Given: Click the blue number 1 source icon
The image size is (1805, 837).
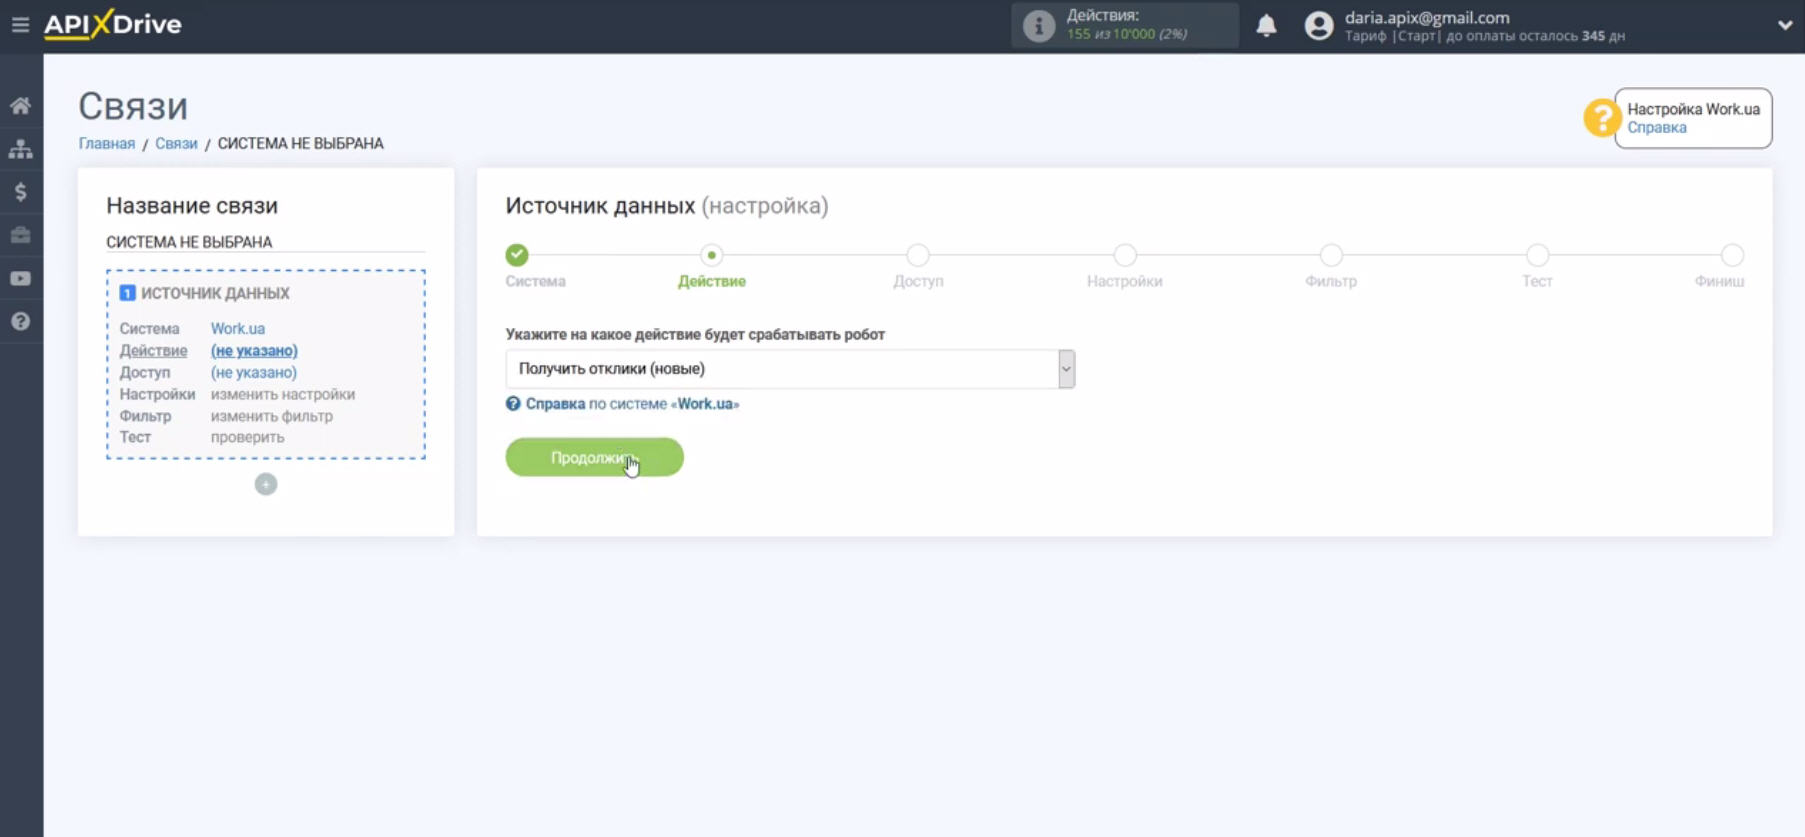Looking at the screenshot, I should (x=127, y=293).
